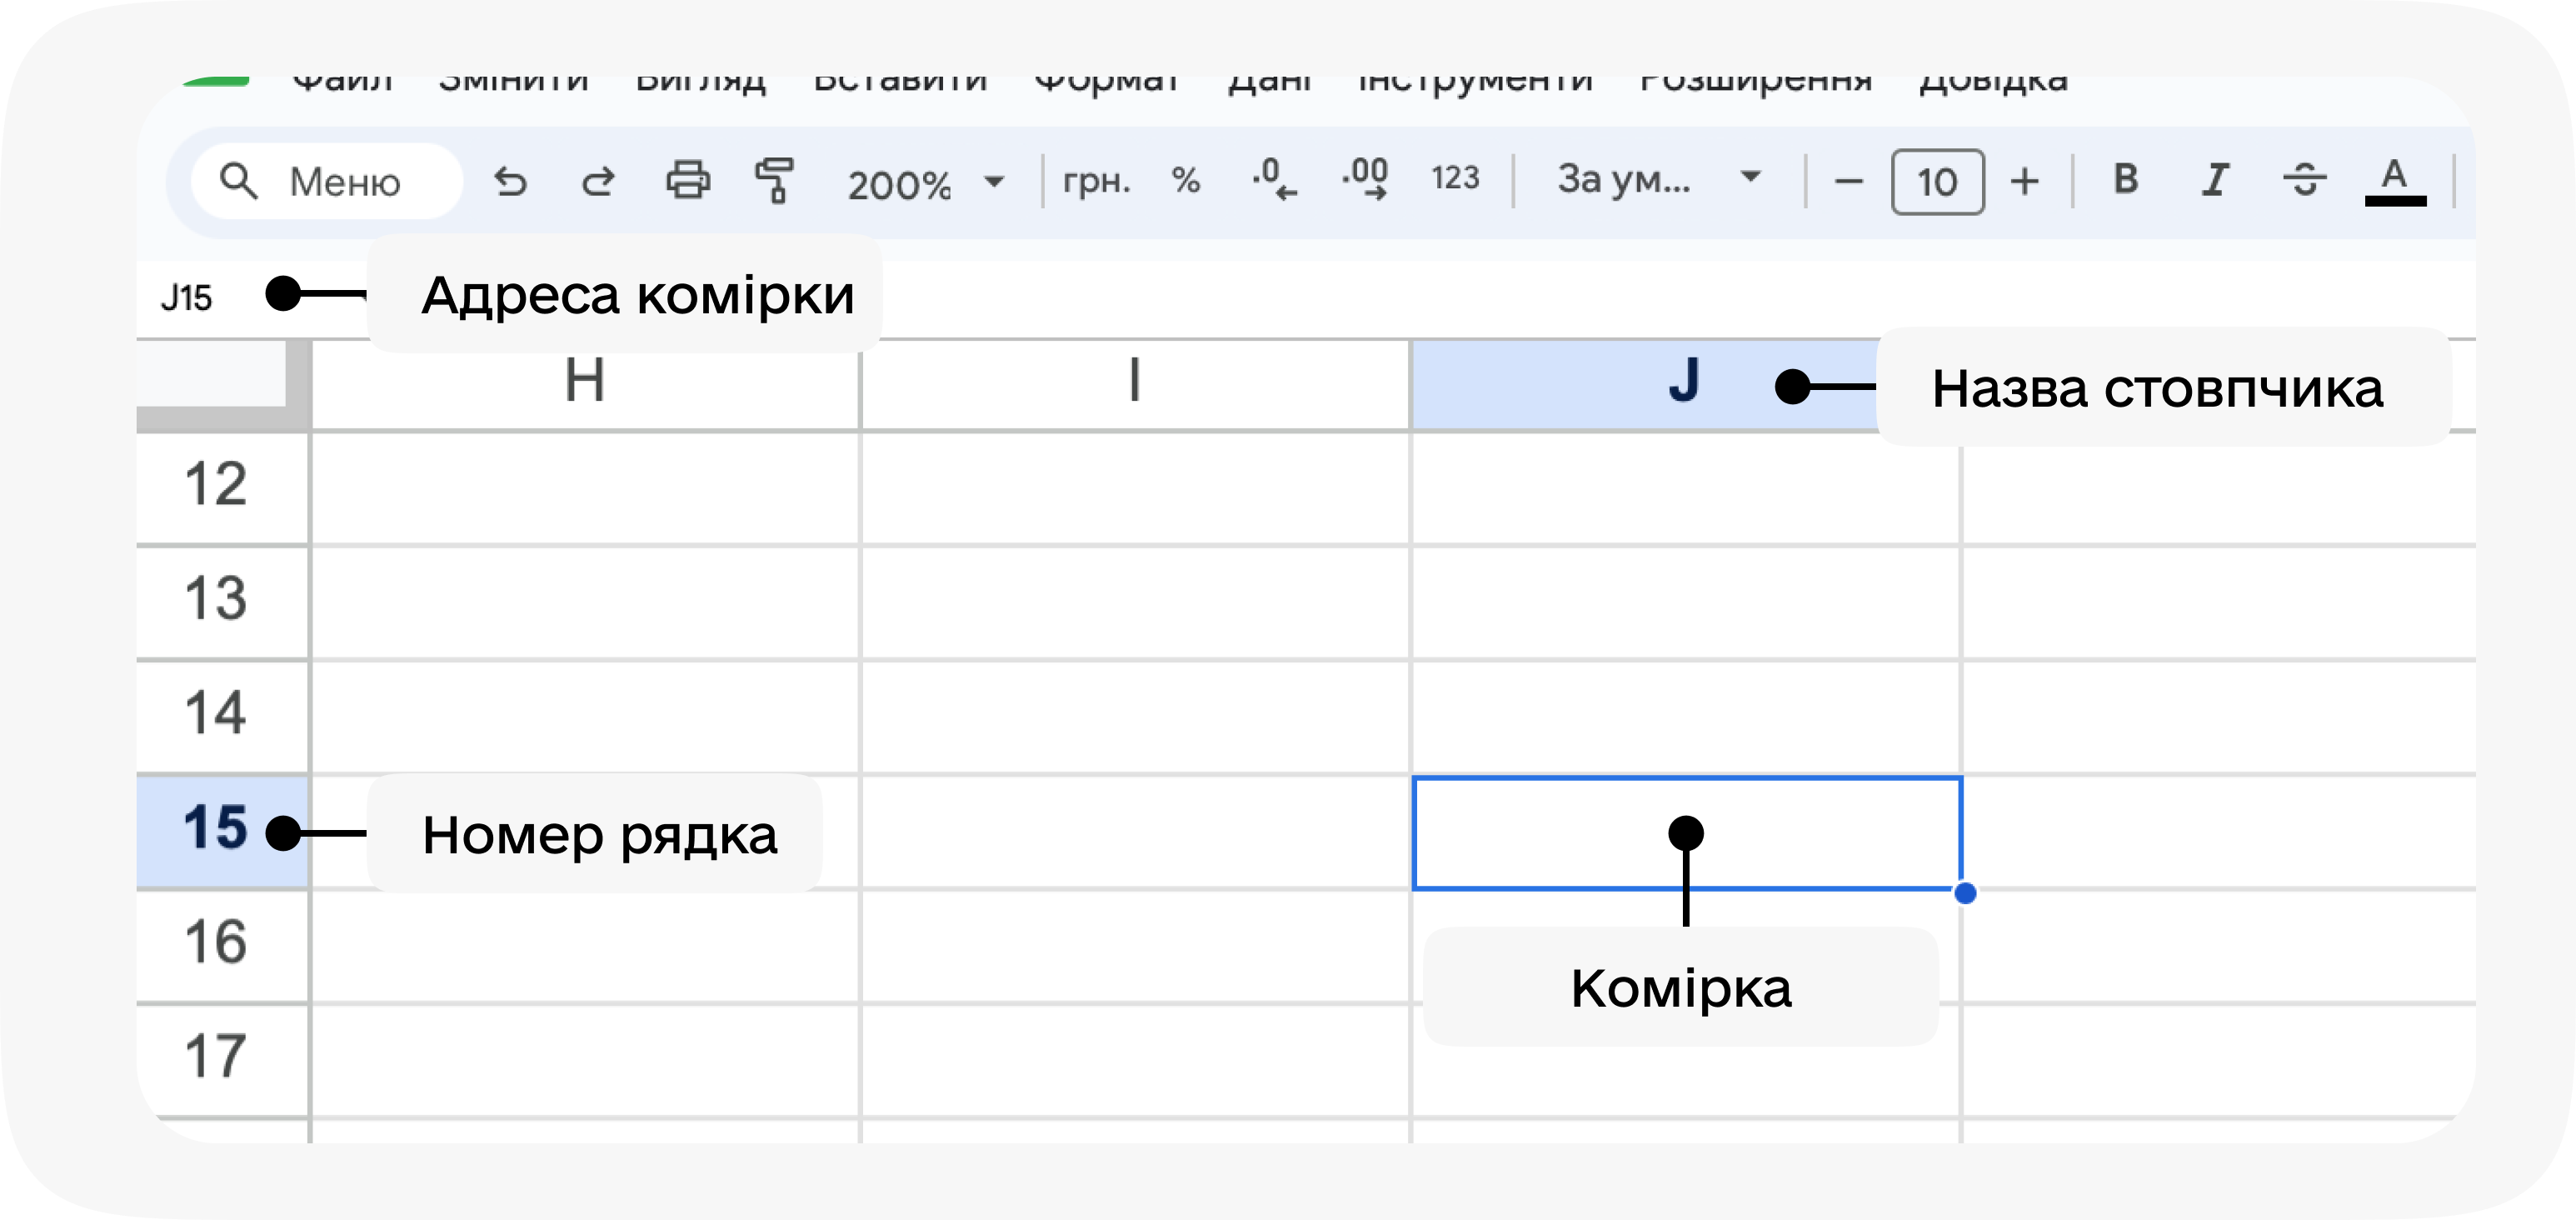Open 123 more number formats
This screenshot has width=2576, height=1220.
pyautogui.click(x=1455, y=179)
